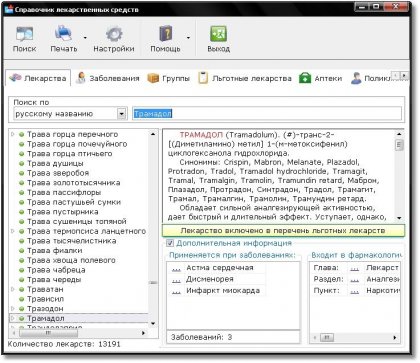Screen dimensions: 420x363
Task: Select Трава зверобоя item
Action: point(58,173)
